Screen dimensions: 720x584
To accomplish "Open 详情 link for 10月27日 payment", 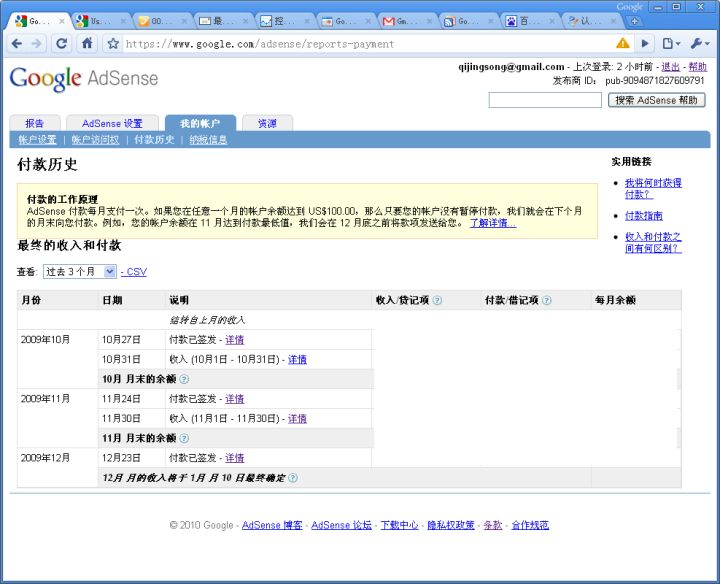I will pyautogui.click(x=234, y=340).
